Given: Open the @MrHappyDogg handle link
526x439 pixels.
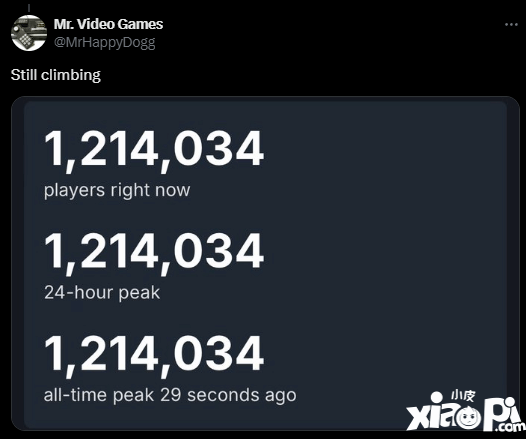Looking at the screenshot, I should pyautogui.click(x=104, y=43).
